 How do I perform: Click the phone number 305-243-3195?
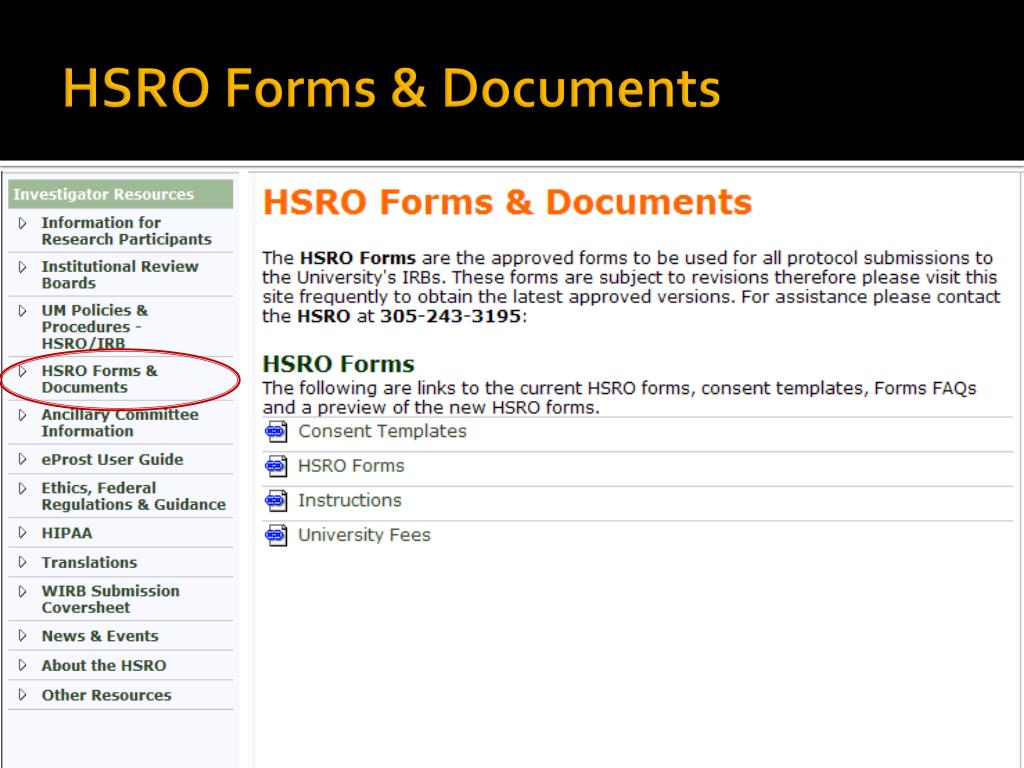(451, 316)
